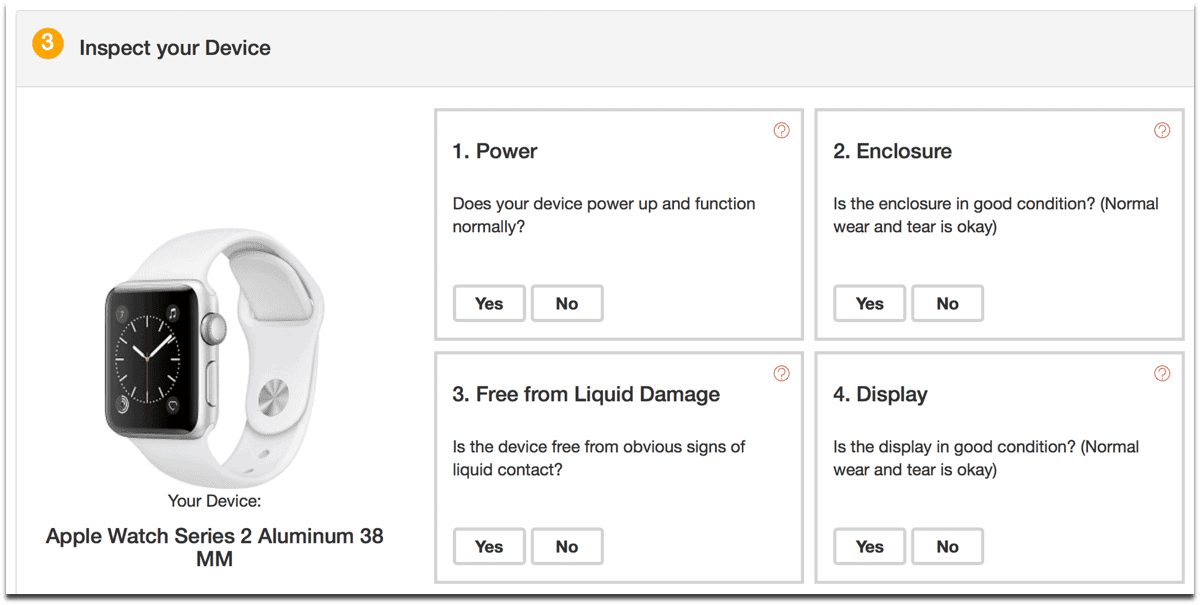Select Yes for Enclosure condition
This screenshot has width=1200, height=605.
(x=870, y=303)
